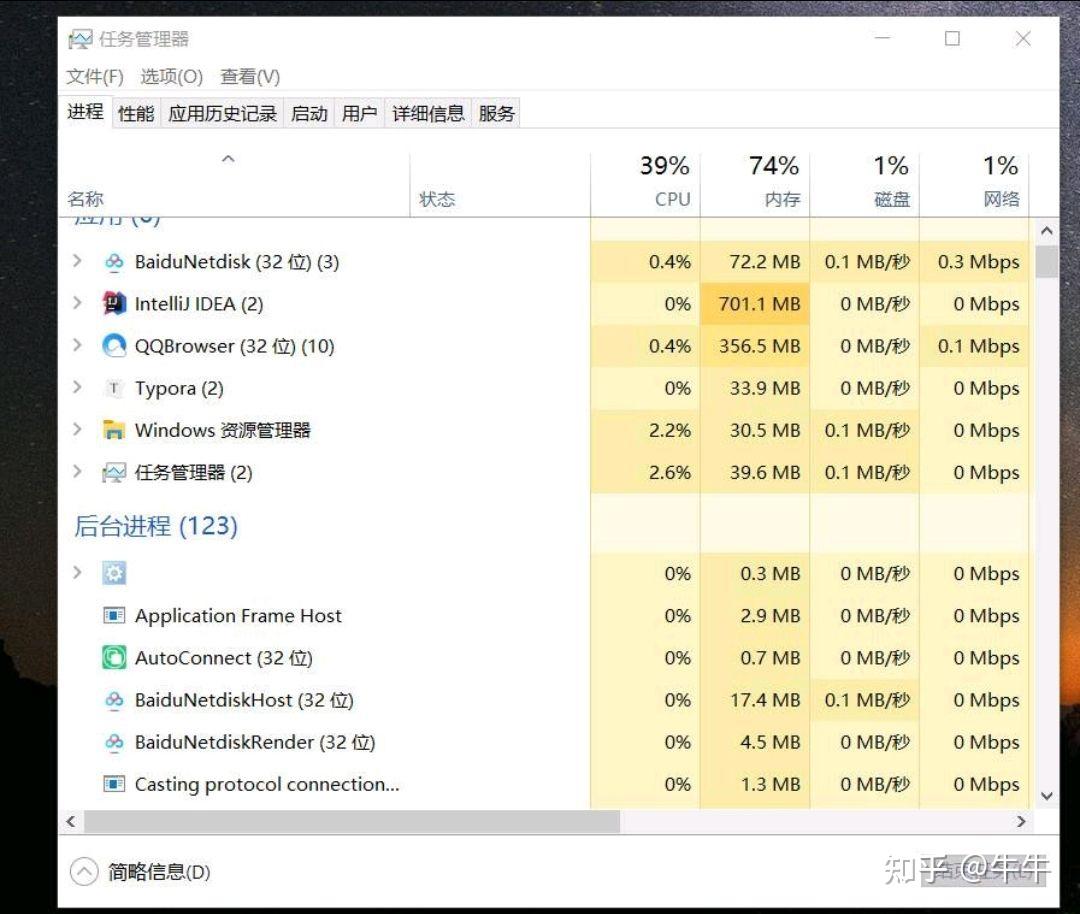Expand the BaiduNetdisk process group
This screenshot has height=914, width=1080.
[78, 262]
